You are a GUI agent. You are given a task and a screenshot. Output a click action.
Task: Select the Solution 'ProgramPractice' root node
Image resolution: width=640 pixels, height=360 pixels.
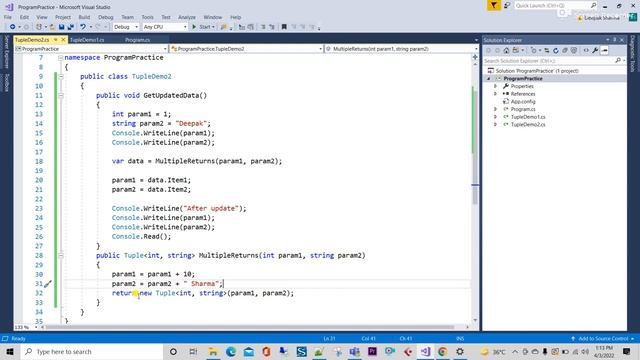click(x=537, y=71)
